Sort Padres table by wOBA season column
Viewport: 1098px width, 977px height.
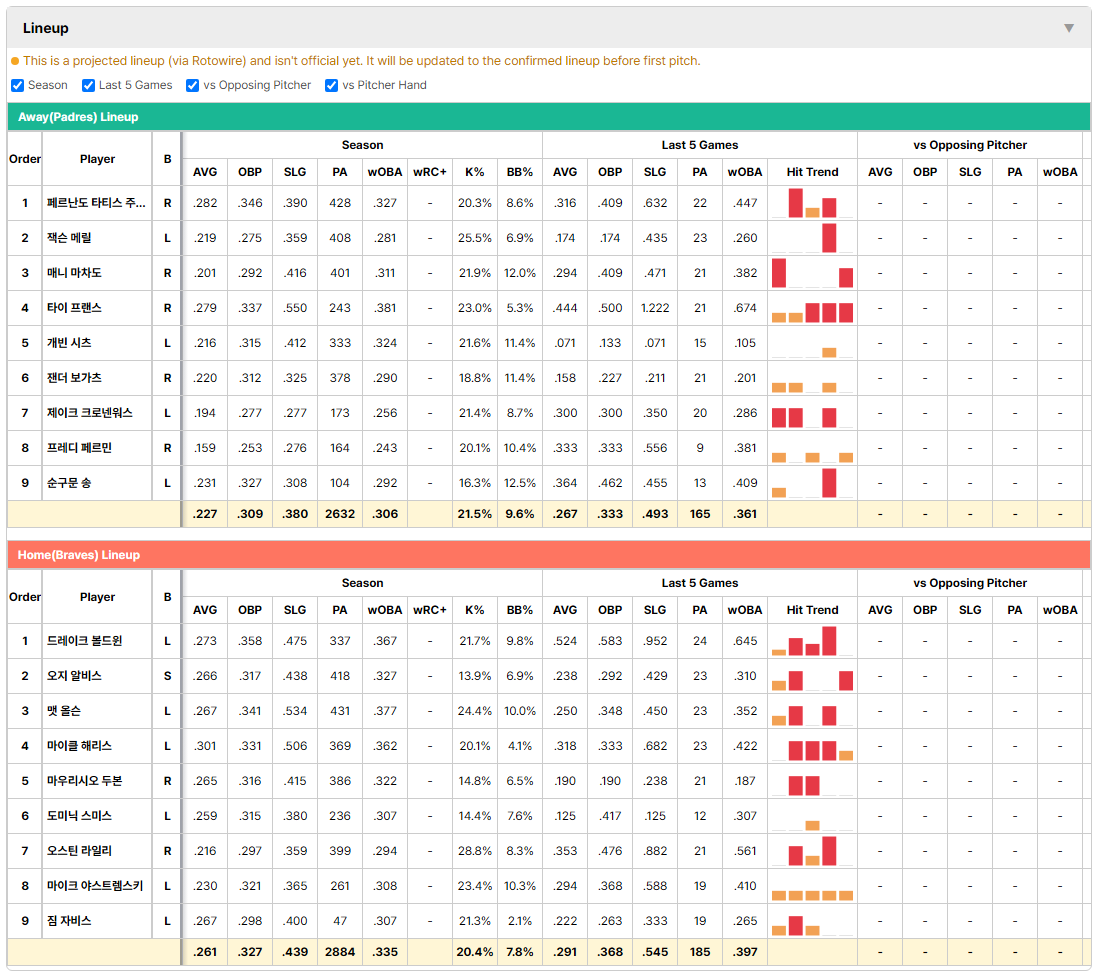(384, 172)
